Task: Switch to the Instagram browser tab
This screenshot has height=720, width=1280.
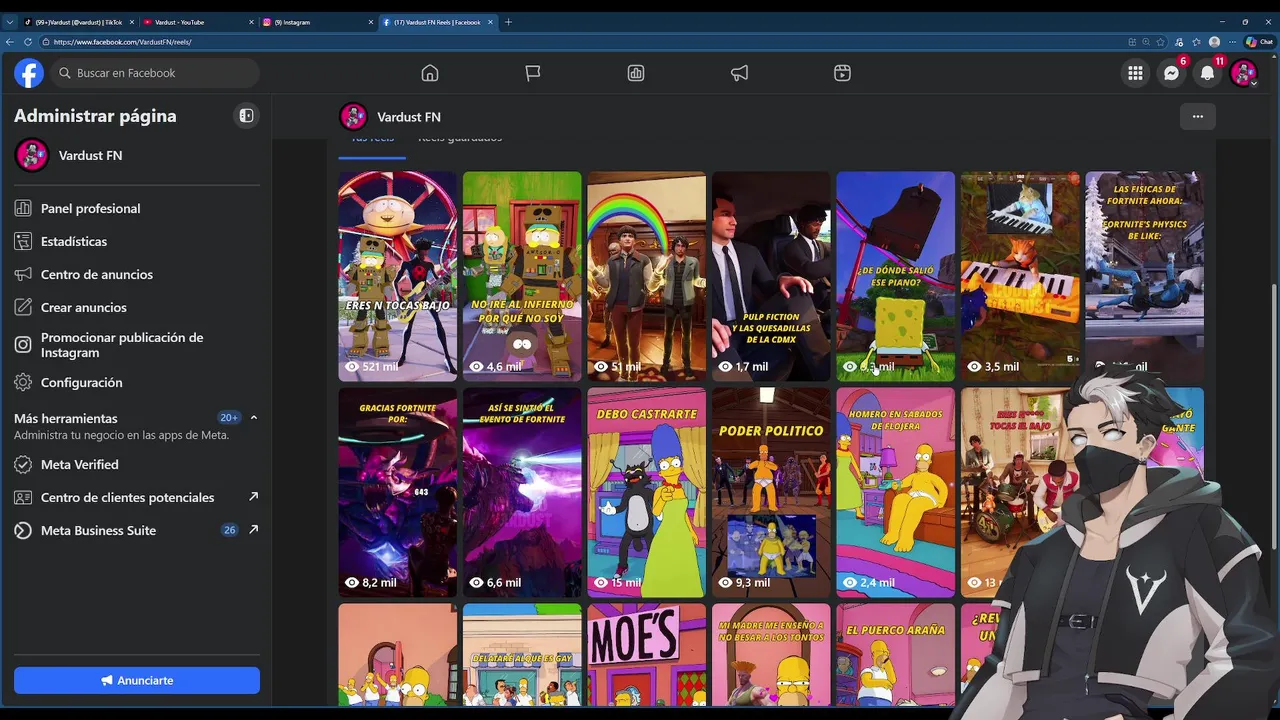Action: [317, 22]
